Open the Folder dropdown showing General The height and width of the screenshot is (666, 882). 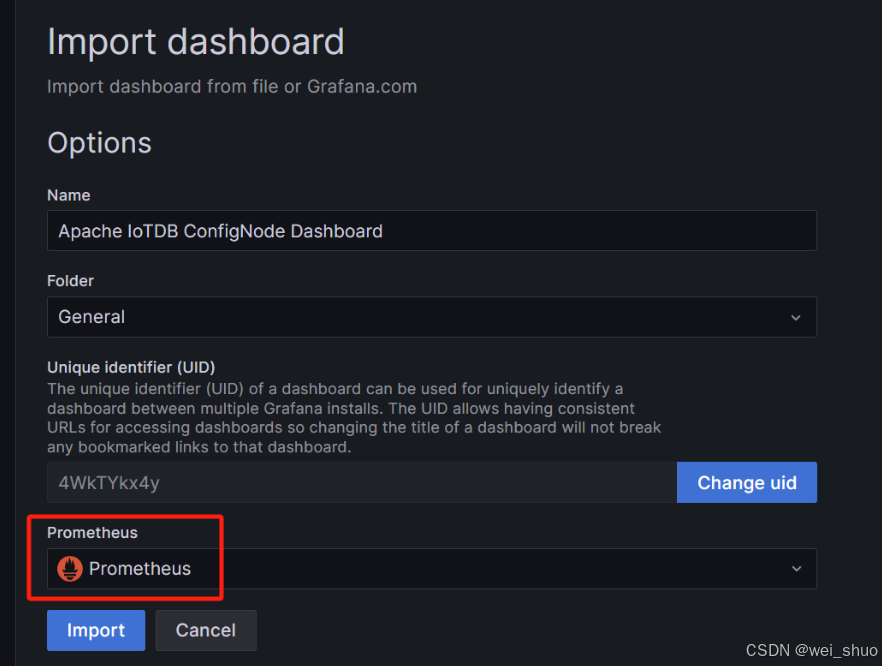click(430, 317)
